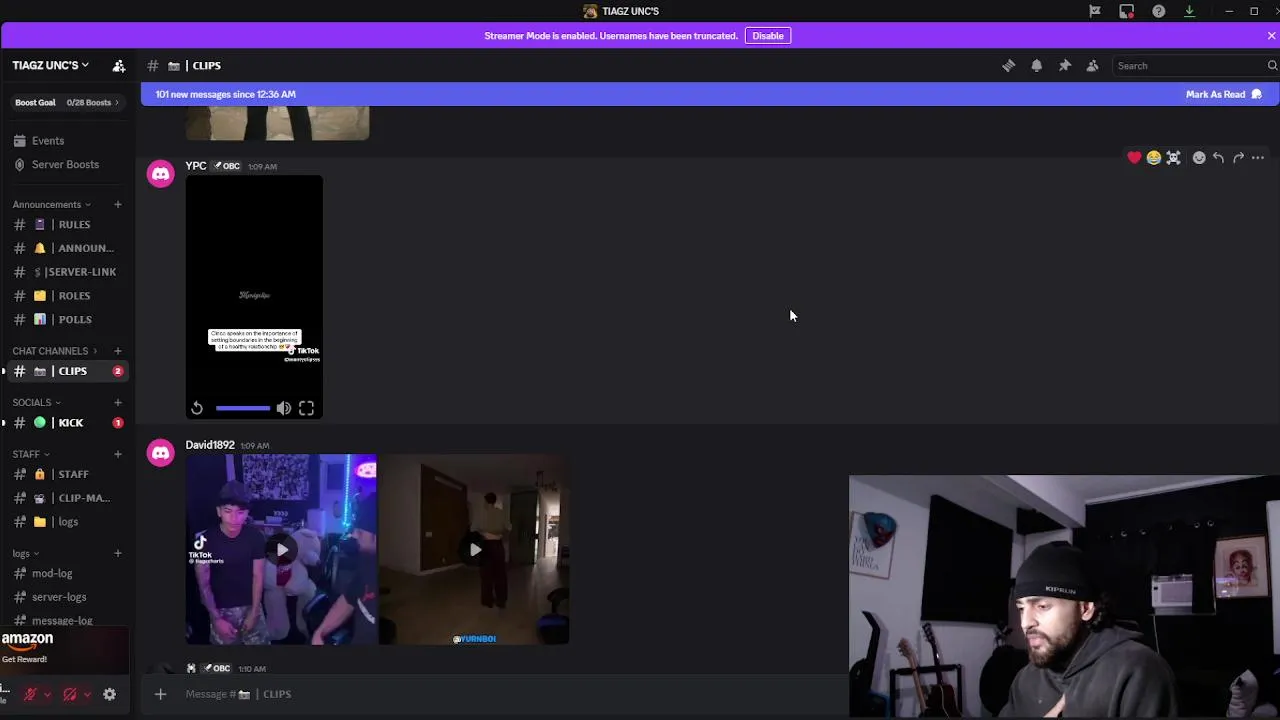The width and height of the screenshot is (1280, 720).
Task: Add channel to CHAT CHANNELS category
Action: (117, 351)
